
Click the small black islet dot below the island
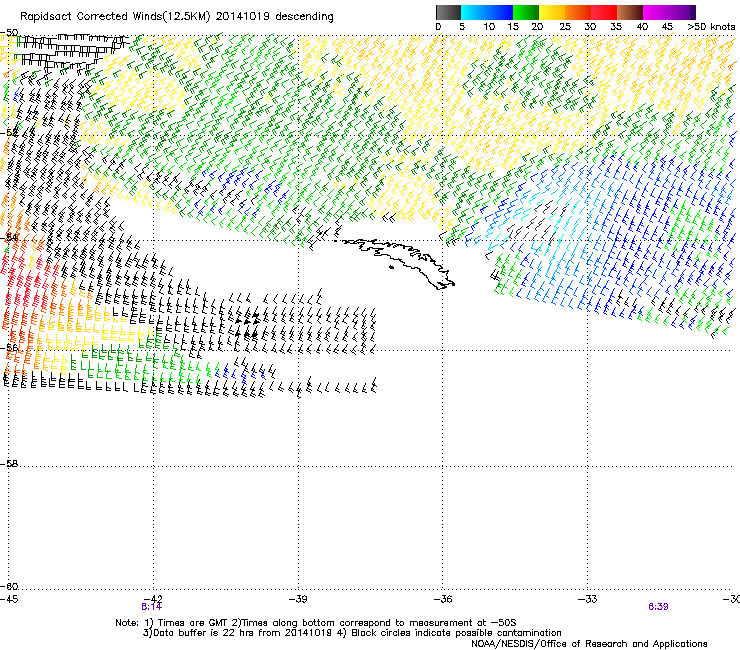click(x=391, y=268)
